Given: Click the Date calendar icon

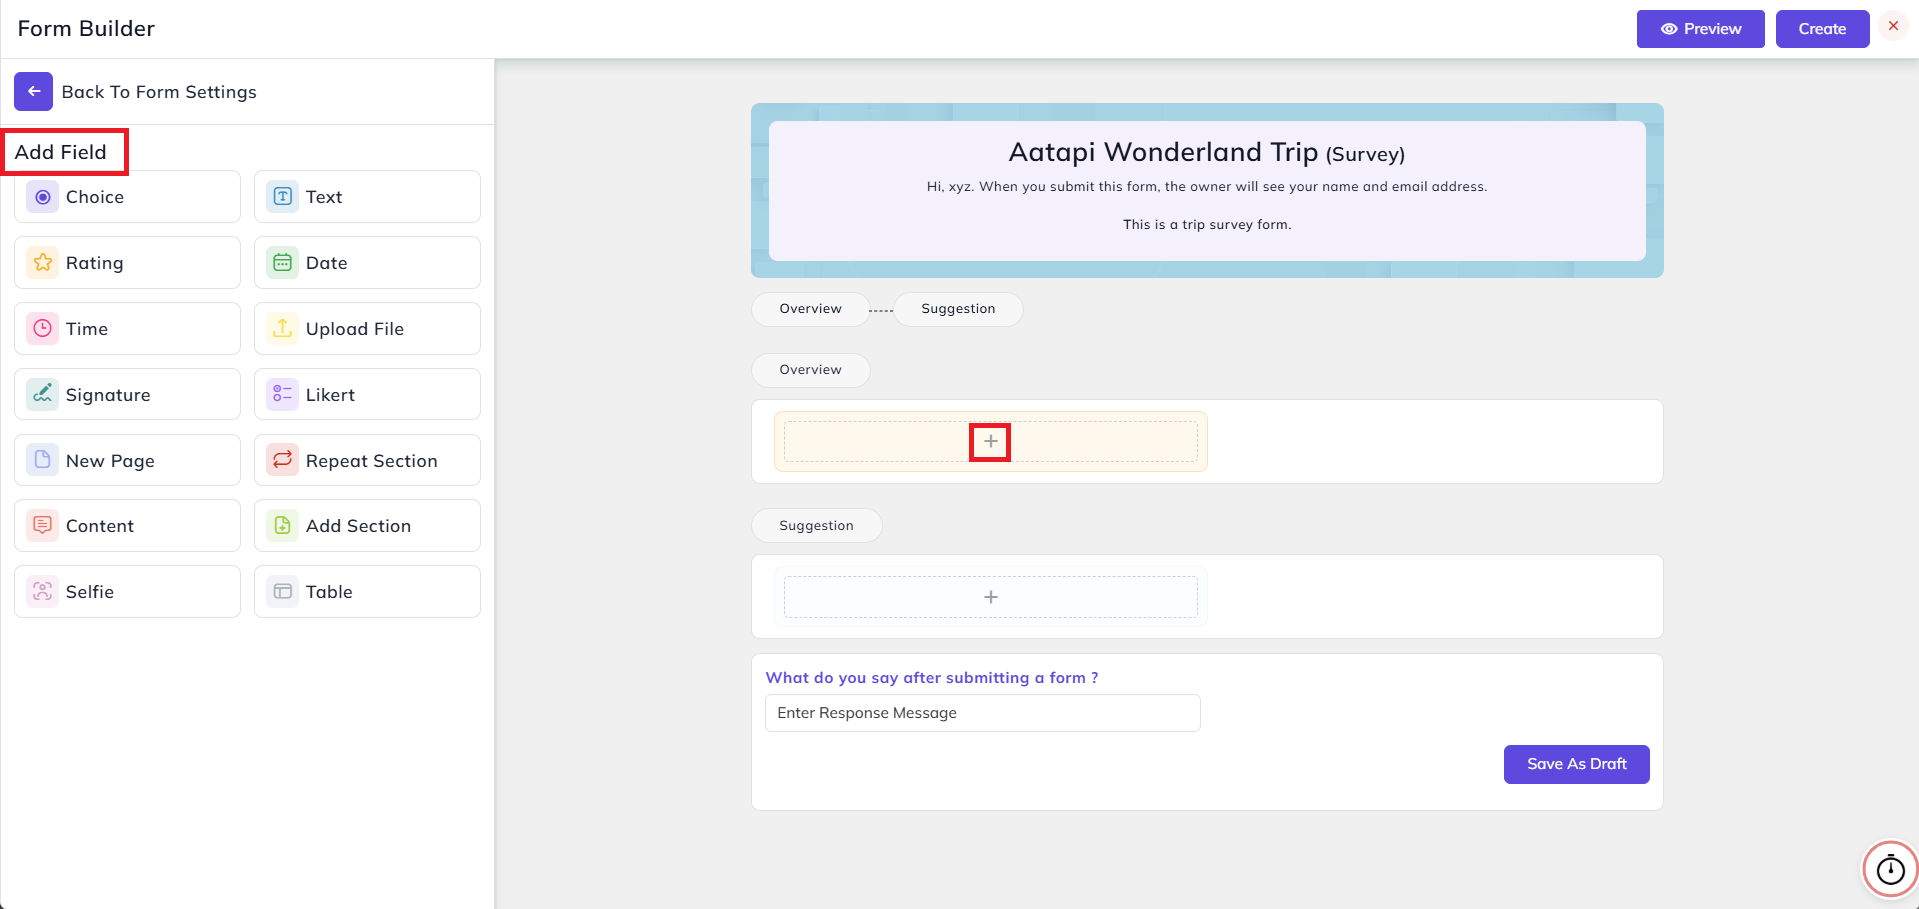Looking at the screenshot, I should pos(283,263).
